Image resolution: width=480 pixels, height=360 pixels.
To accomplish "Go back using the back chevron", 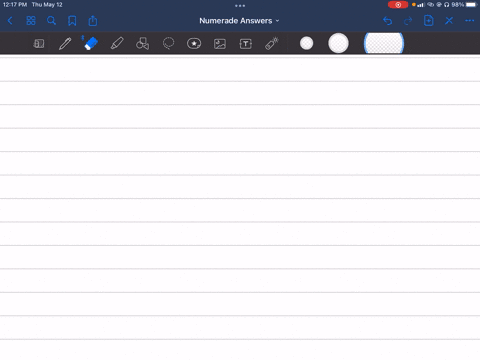I will pos(10,21).
